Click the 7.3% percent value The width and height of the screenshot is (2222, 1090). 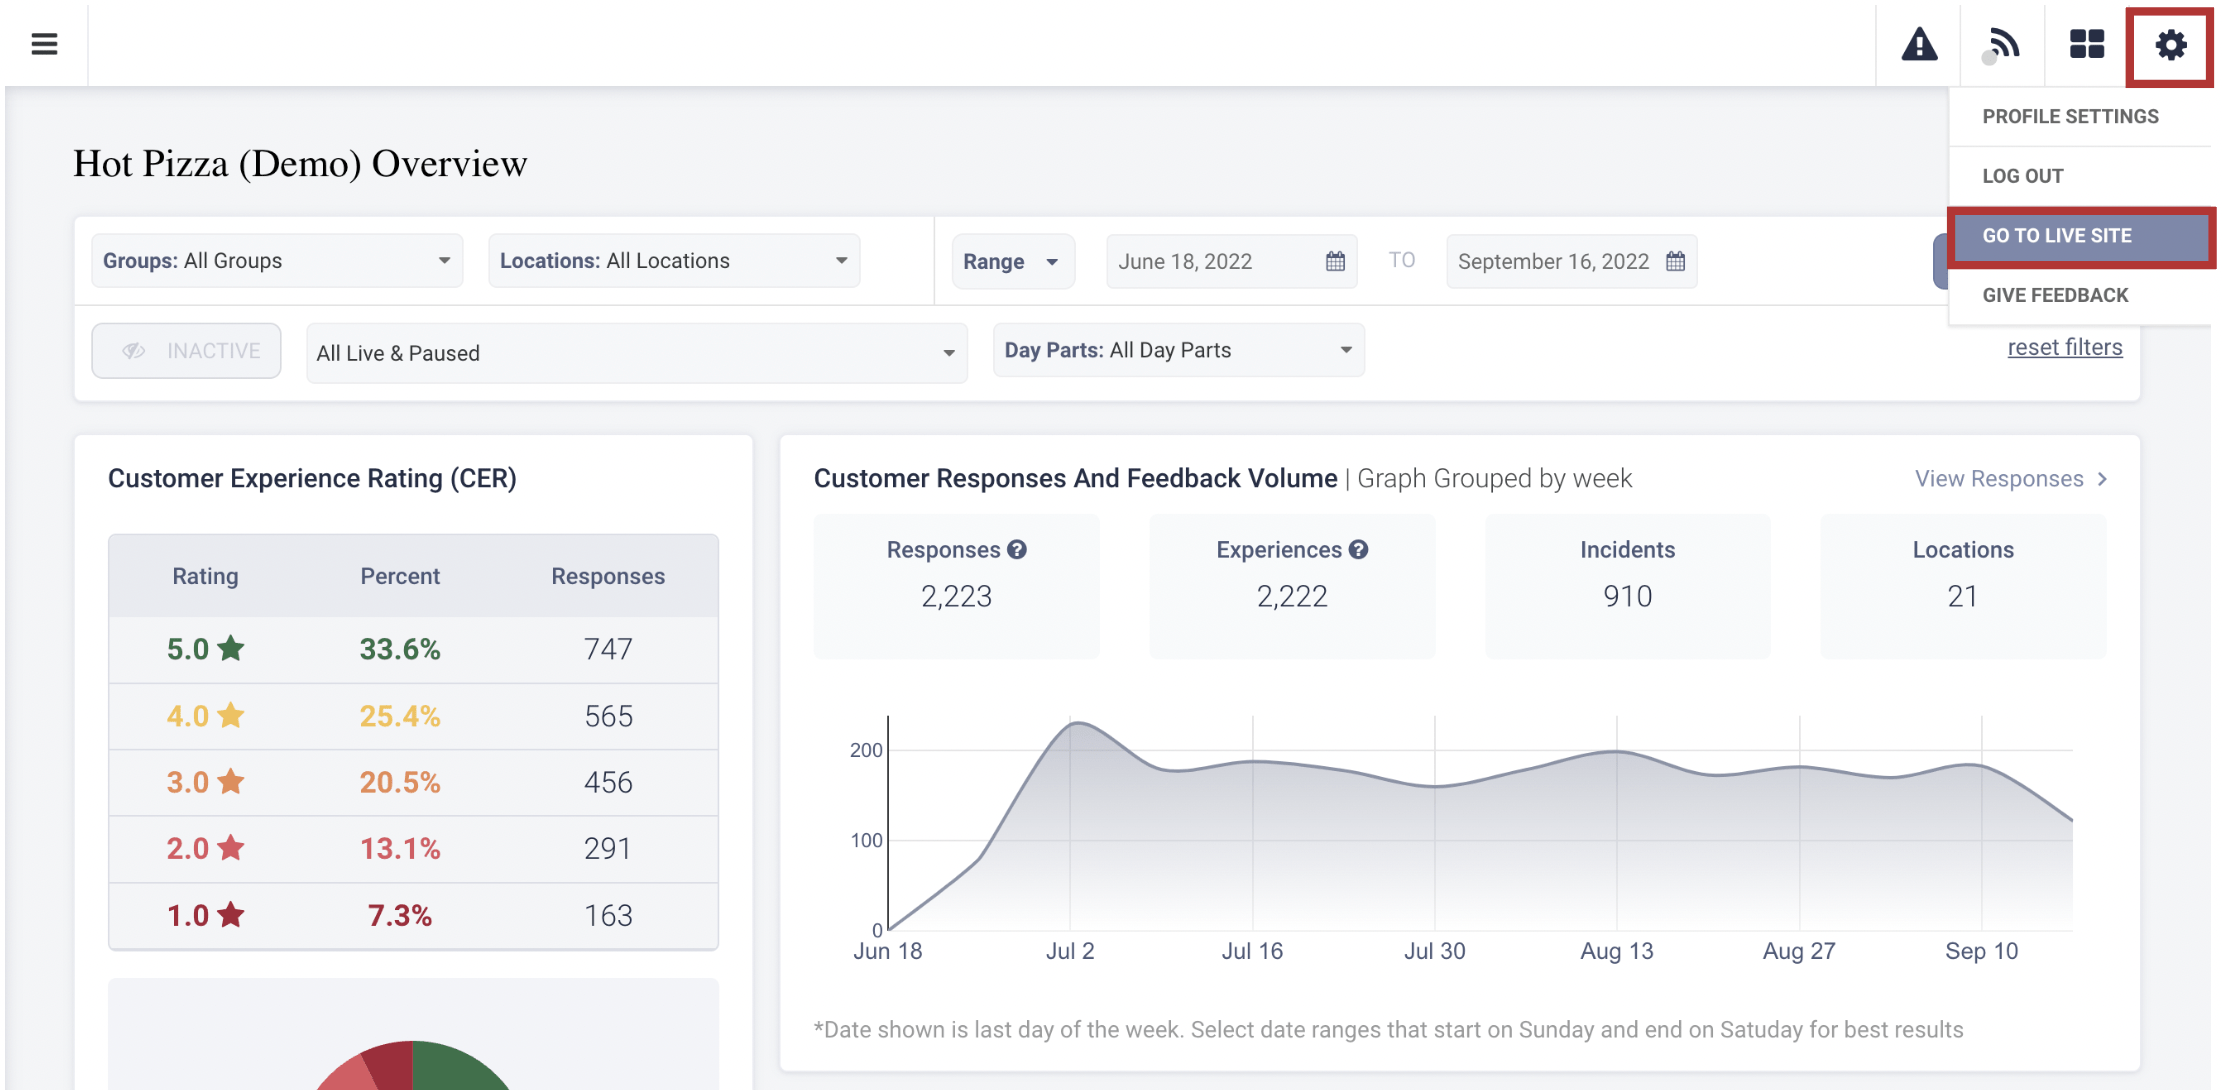(x=400, y=915)
